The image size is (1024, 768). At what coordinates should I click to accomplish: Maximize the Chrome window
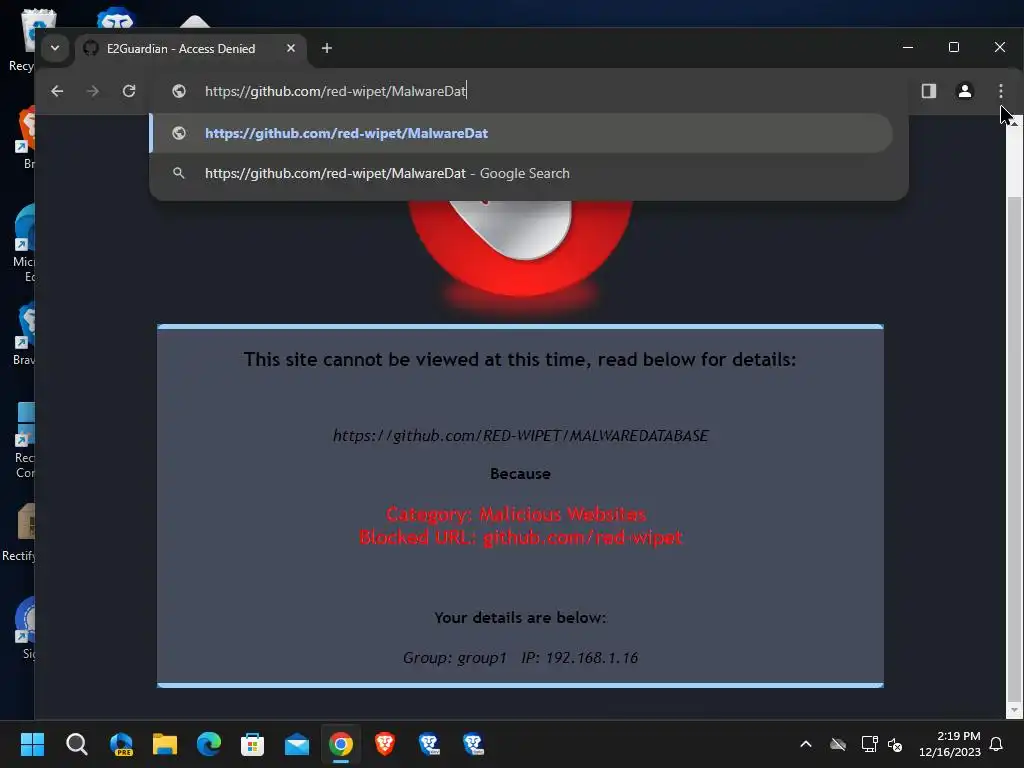(953, 47)
